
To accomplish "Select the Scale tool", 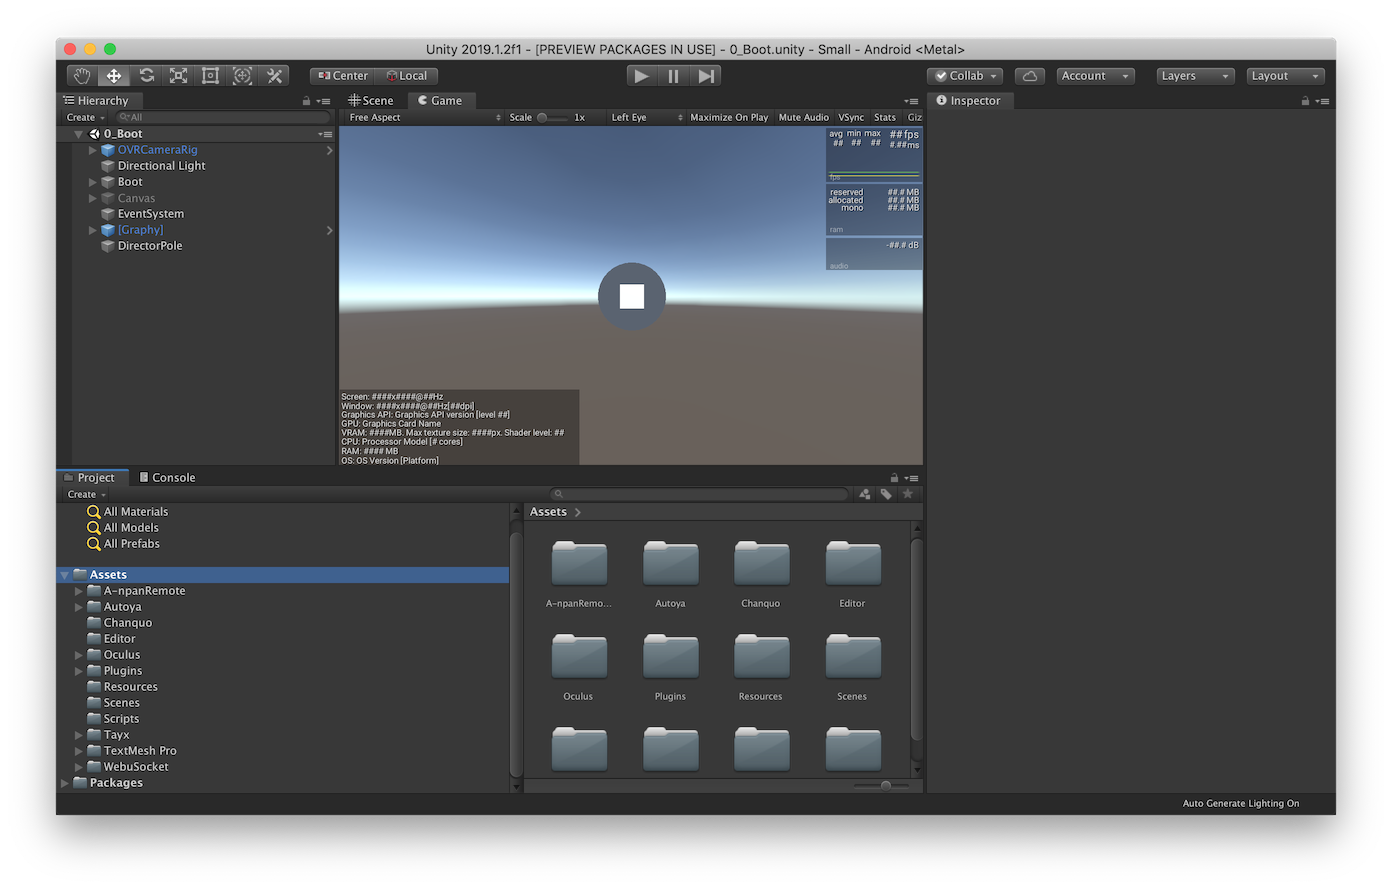I will tap(178, 76).
